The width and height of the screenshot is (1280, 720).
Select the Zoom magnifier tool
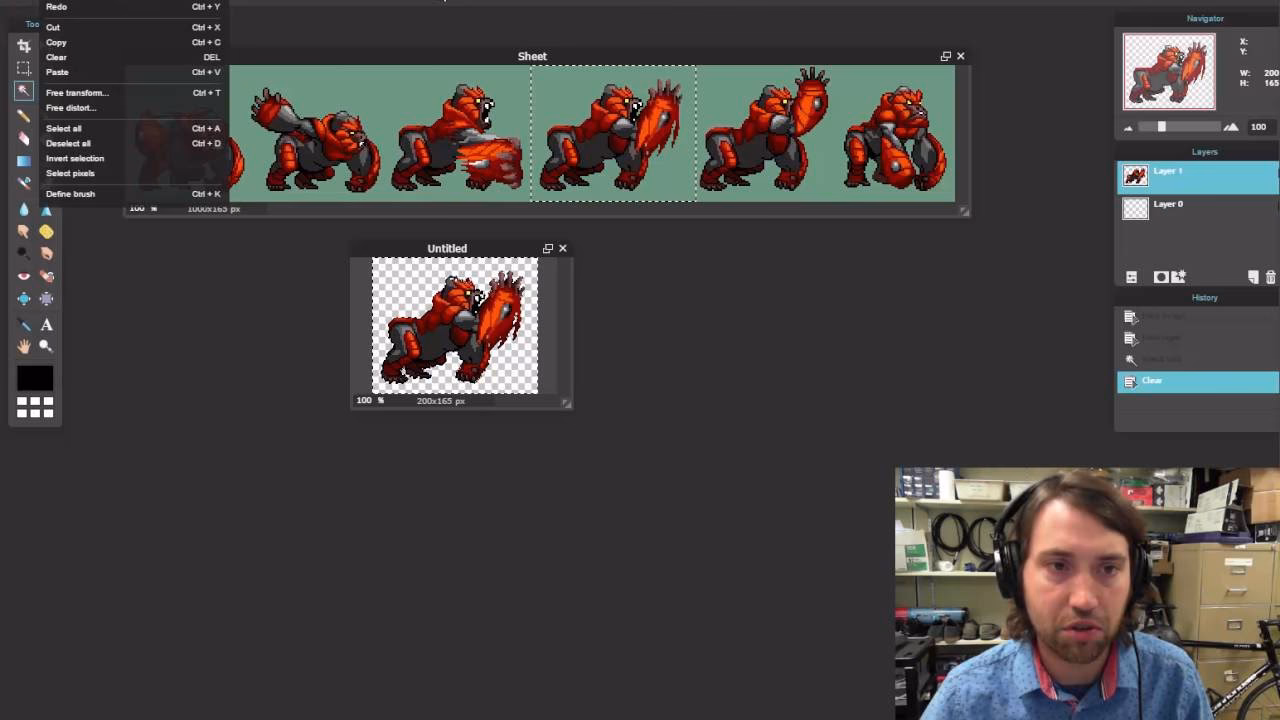[x=46, y=346]
